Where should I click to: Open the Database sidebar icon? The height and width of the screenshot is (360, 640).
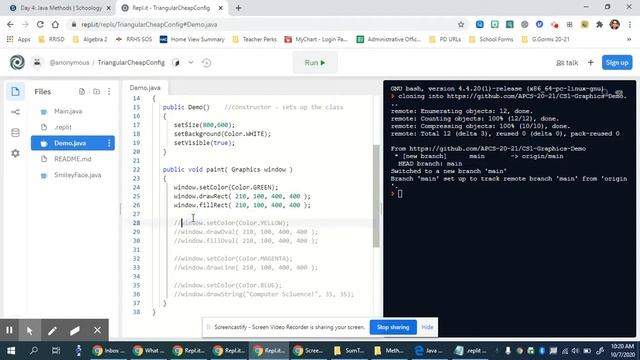[16, 133]
